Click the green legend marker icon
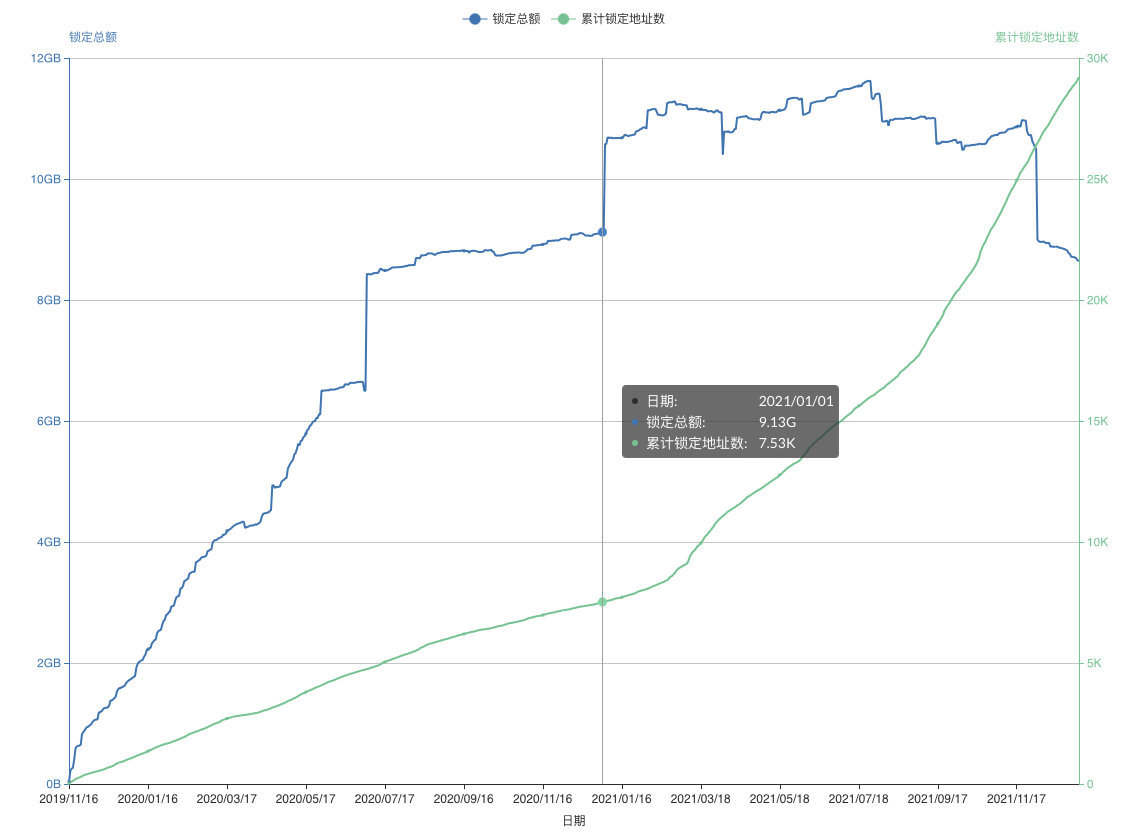Screen dimensions: 1123x838 point(564,19)
